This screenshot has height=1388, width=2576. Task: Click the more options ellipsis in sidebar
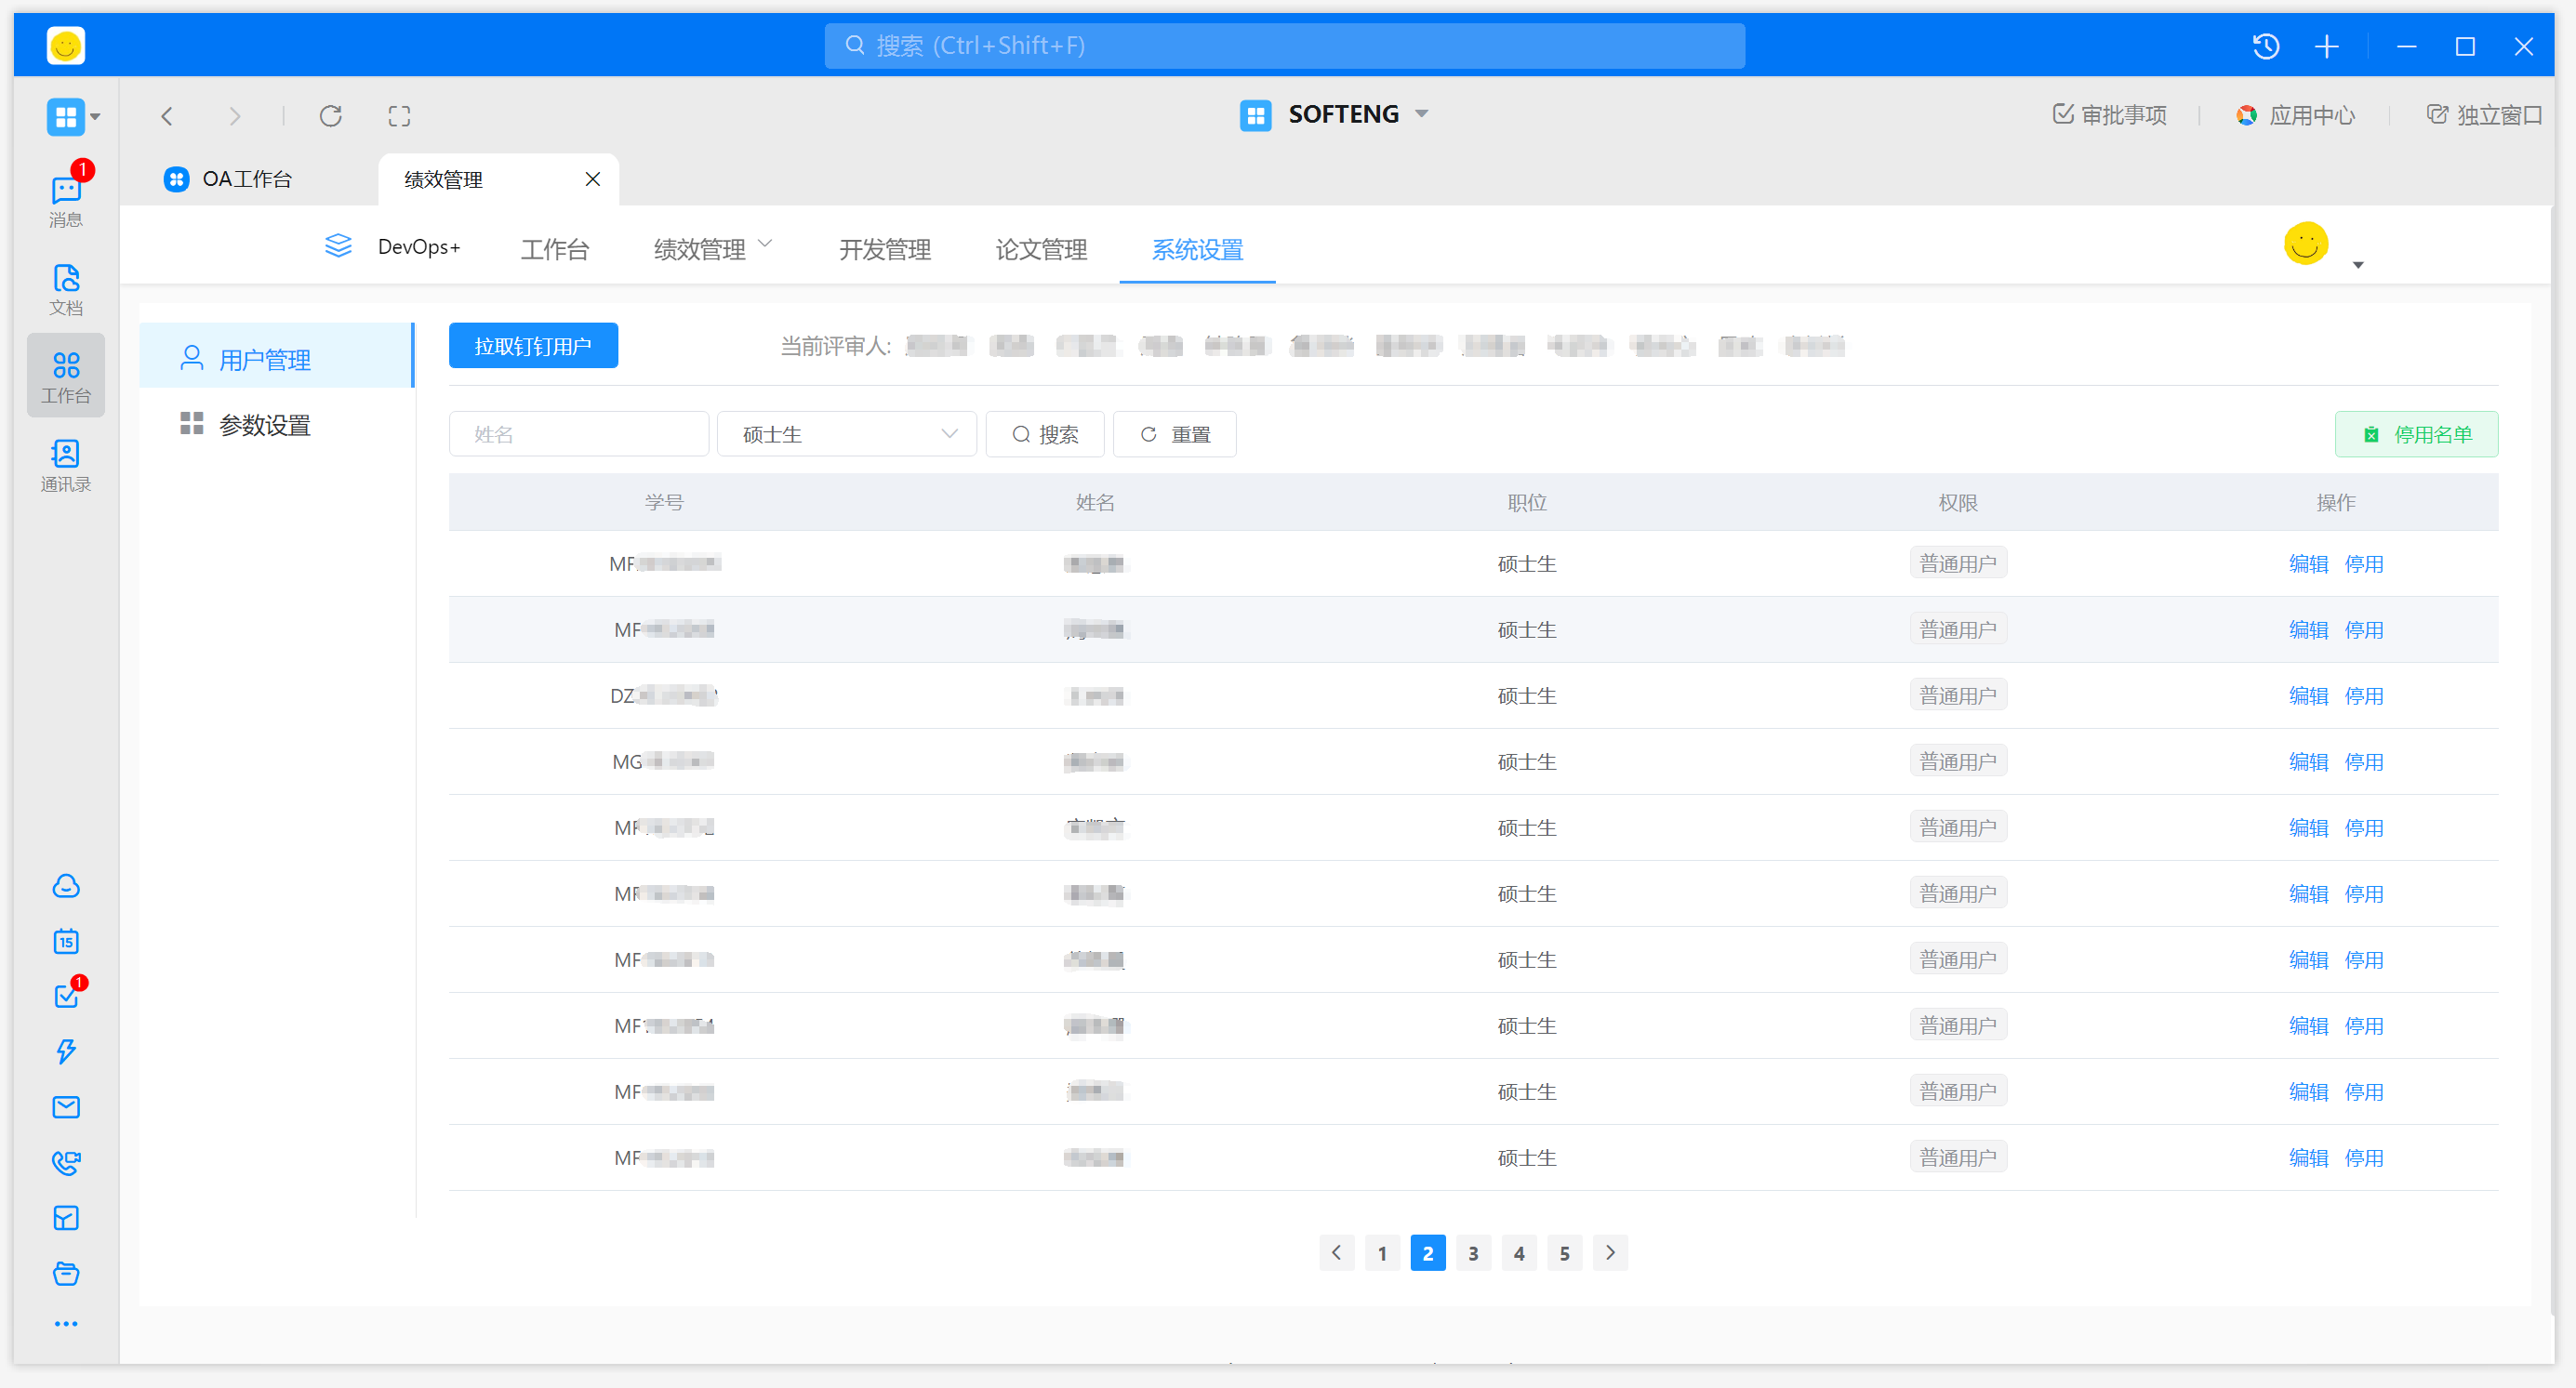tap(66, 1324)
